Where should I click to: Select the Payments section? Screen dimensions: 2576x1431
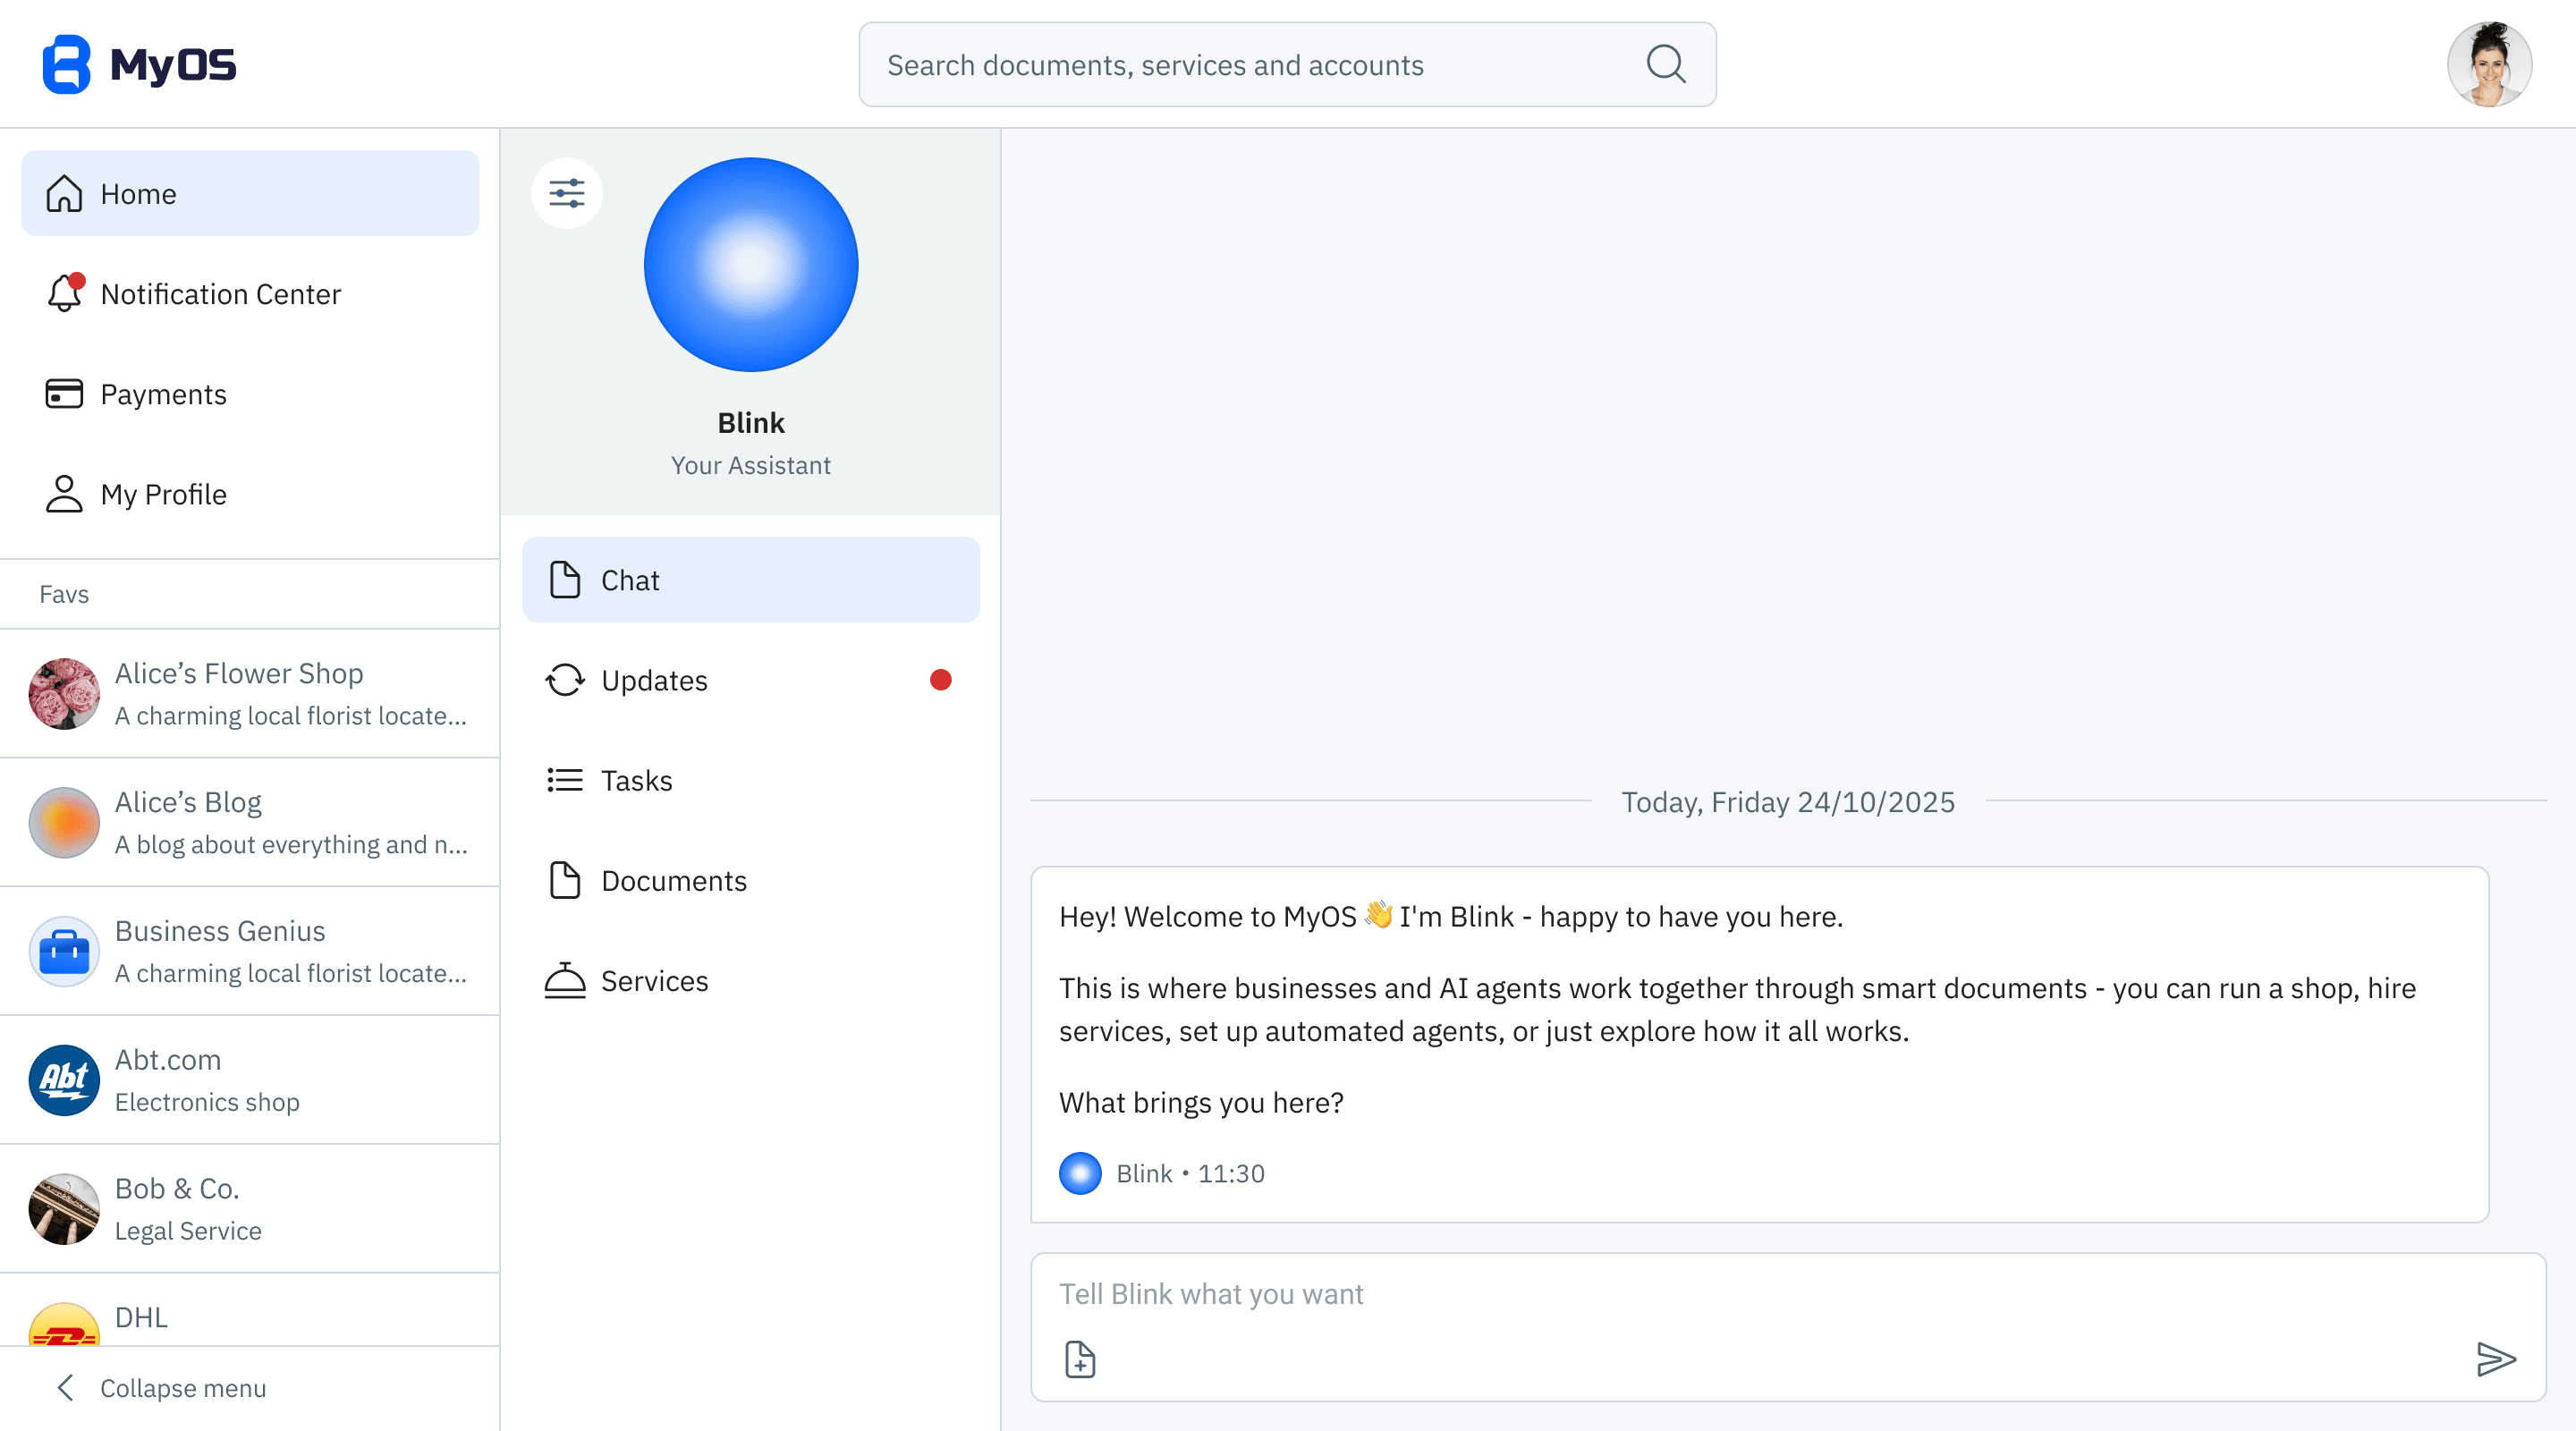pyautogui.click(x=163, y=394)
